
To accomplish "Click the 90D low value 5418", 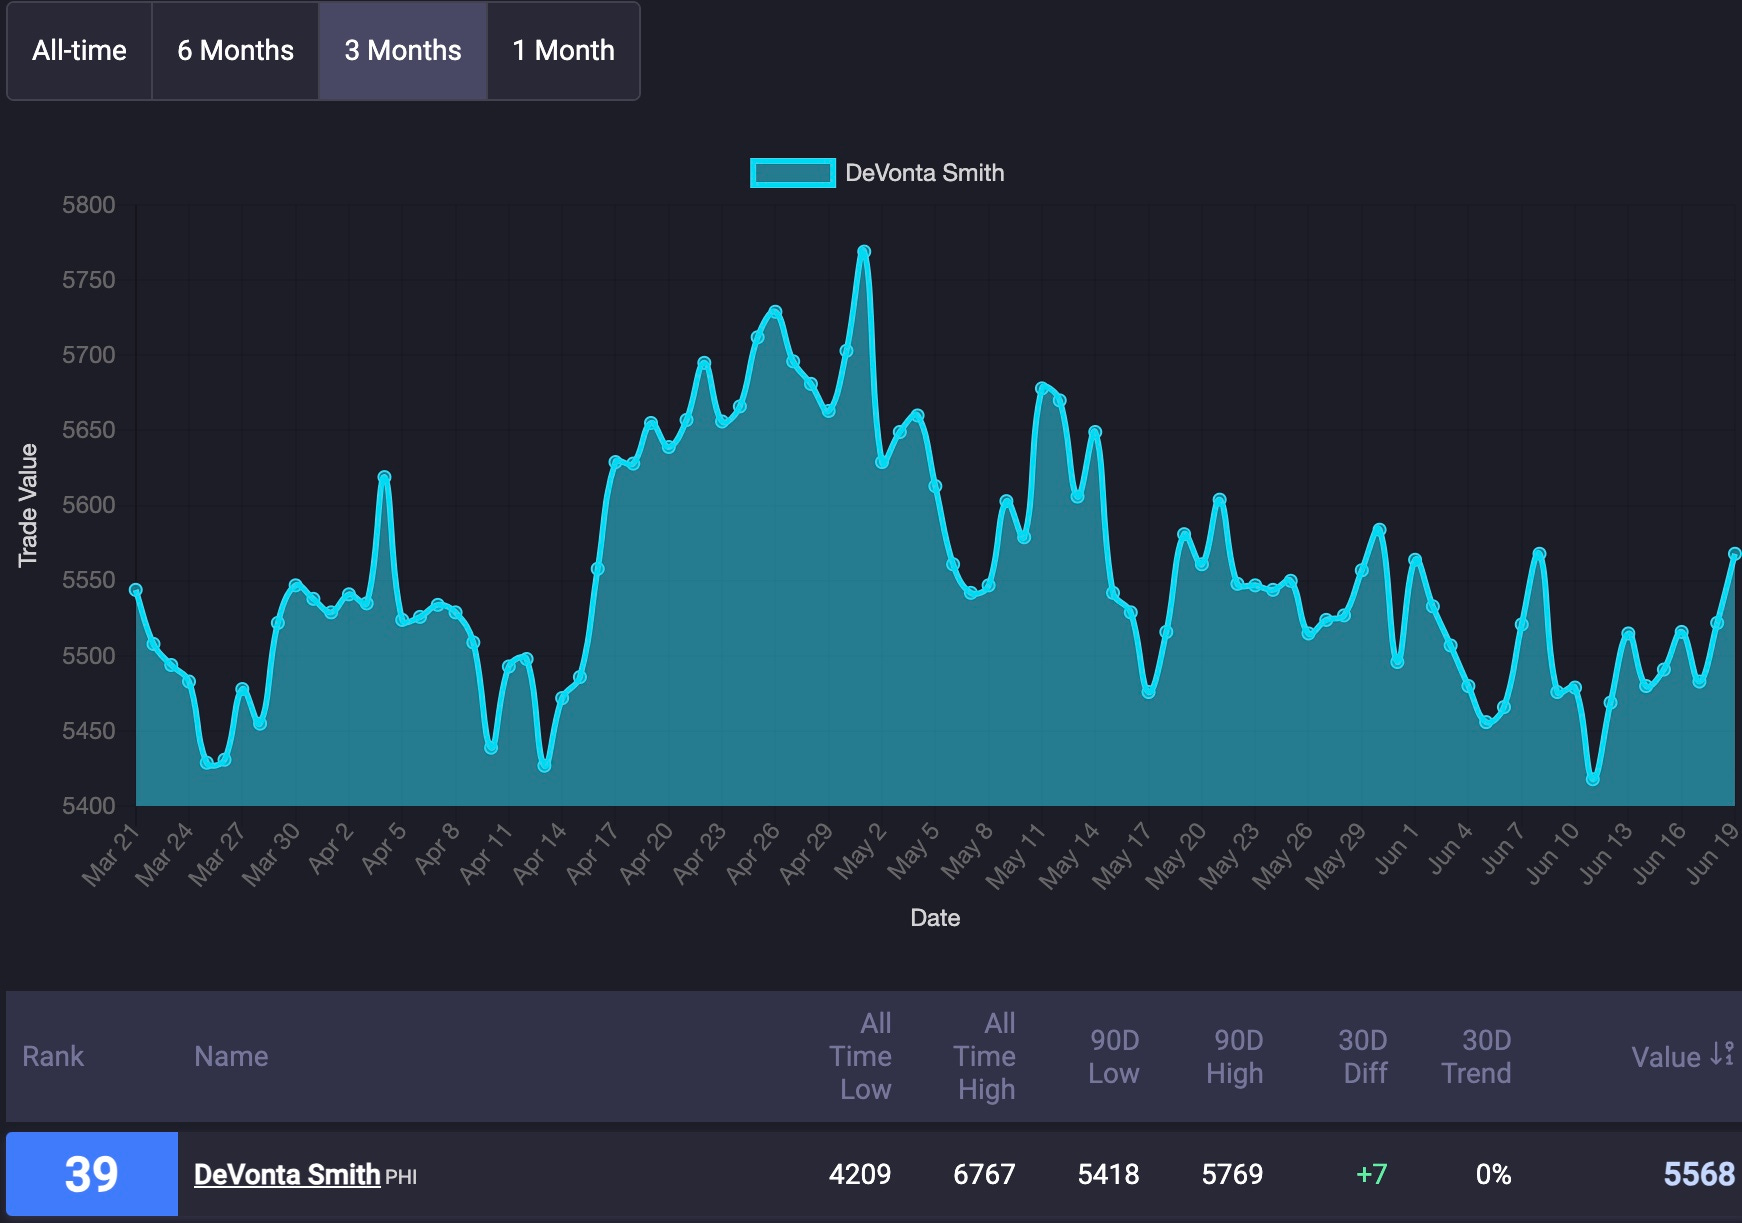I will pyautogui.click(x=1108, y=1174).
